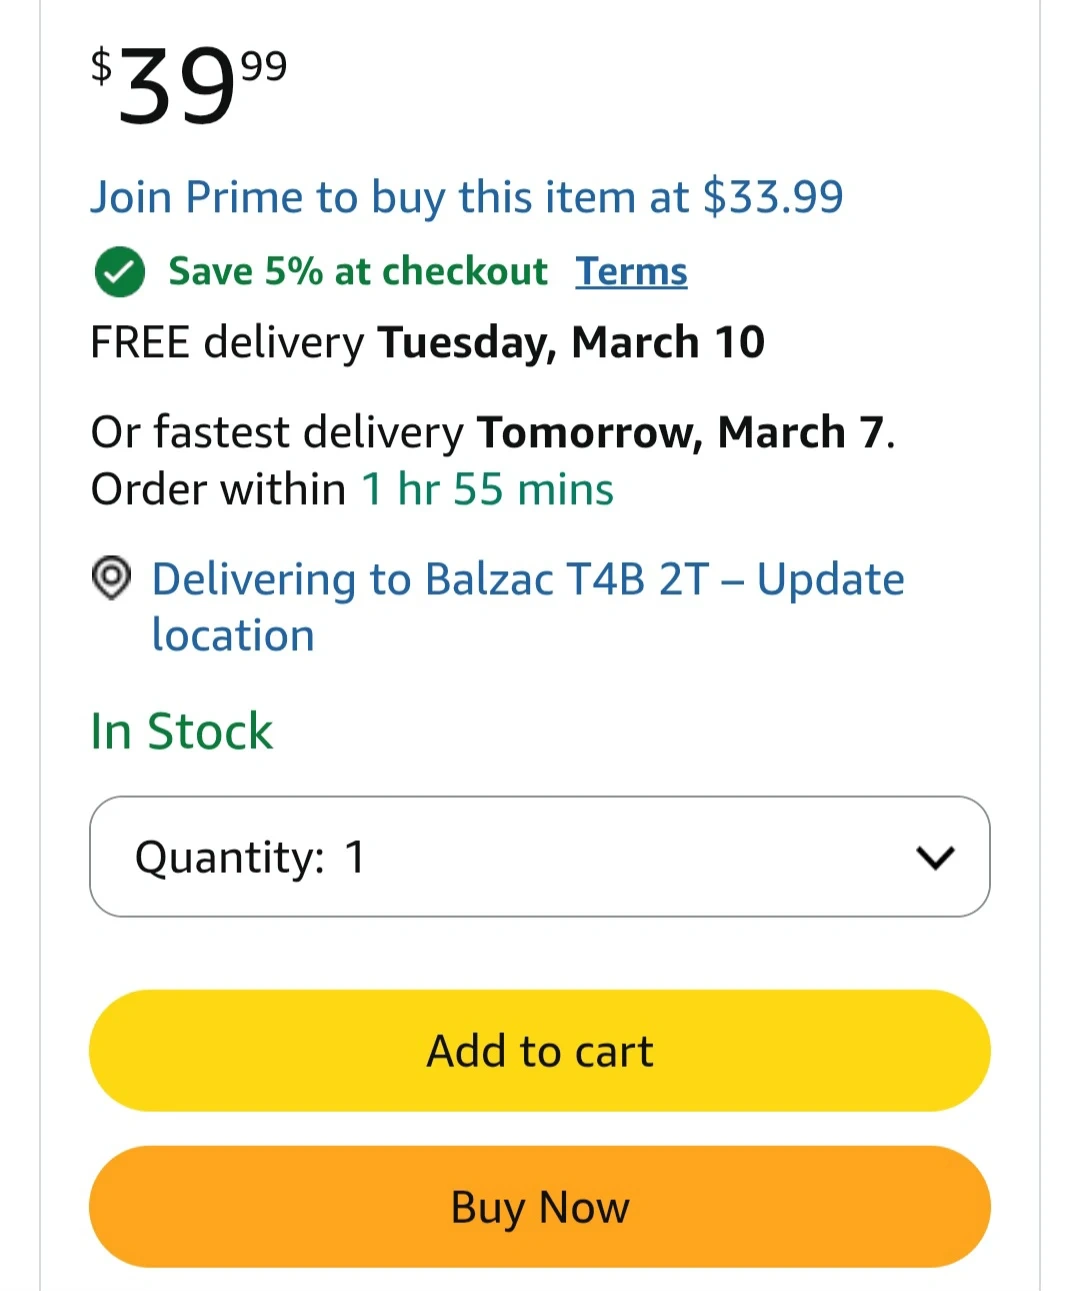The image size is (1080, 1291).
Task: Click the Order within text
Action: [218, 490]
